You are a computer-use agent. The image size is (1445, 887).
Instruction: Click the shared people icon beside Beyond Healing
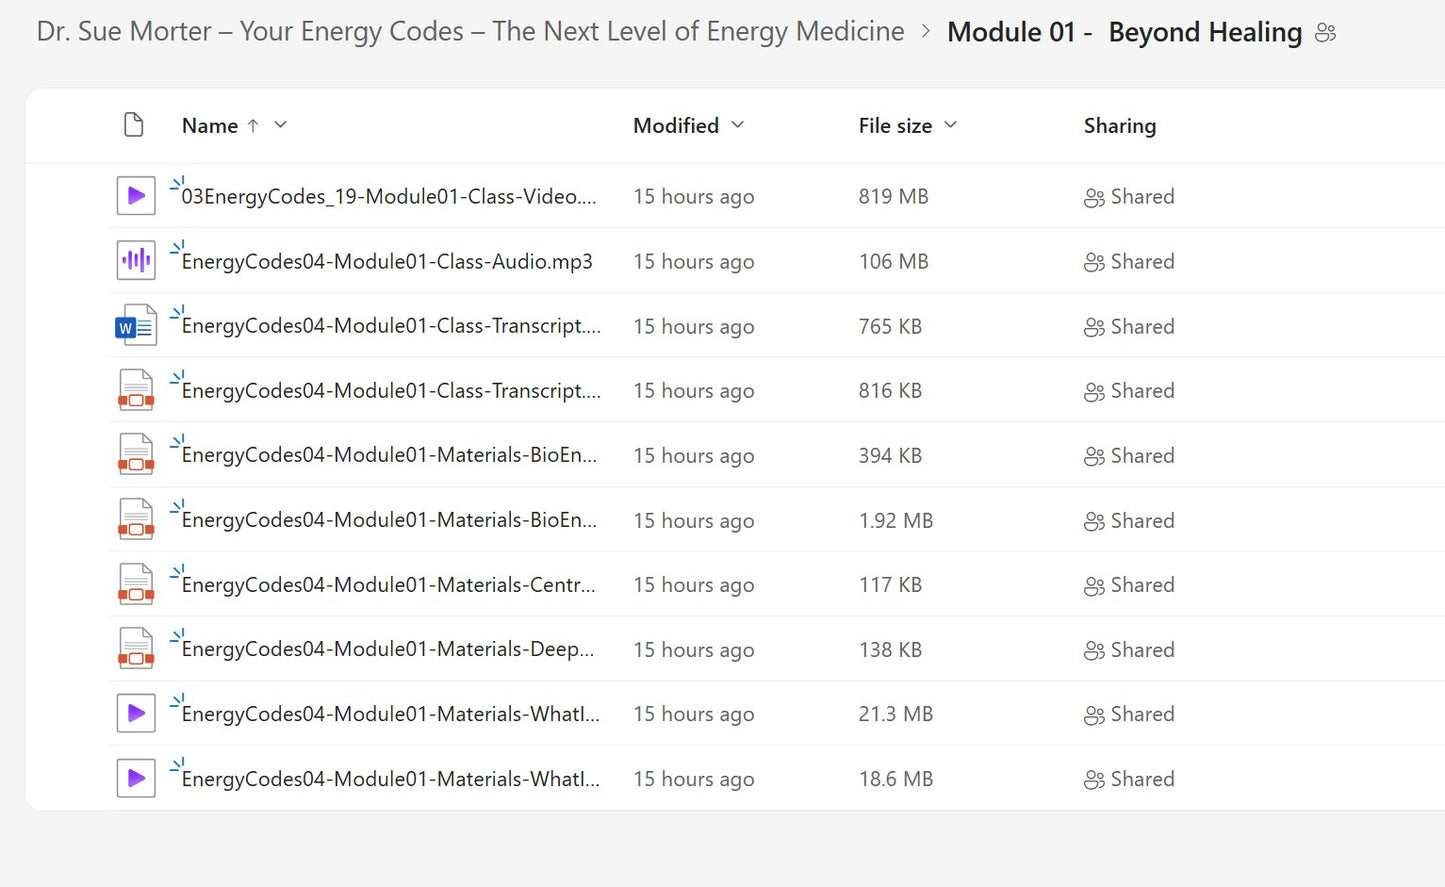[1326, 33]
